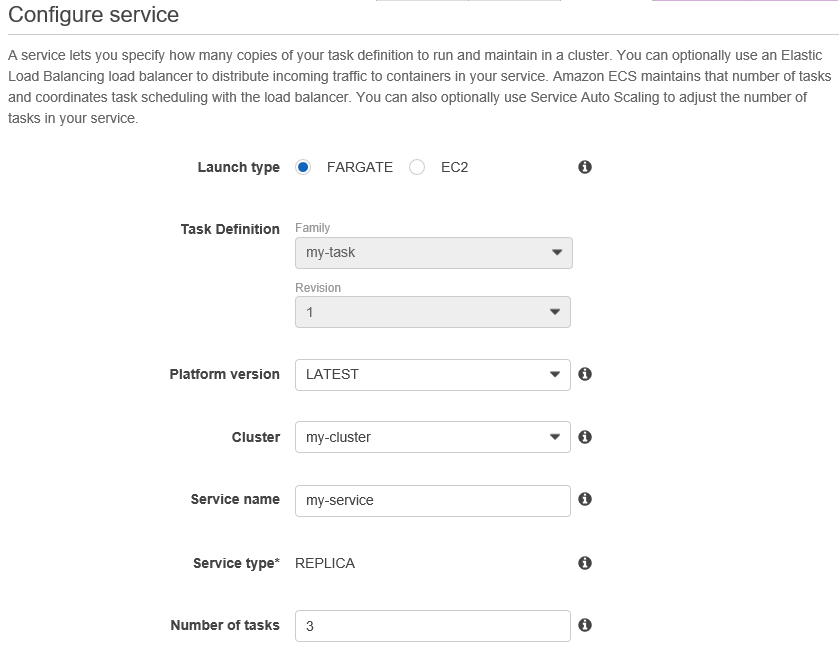Image resolution: width=839 pixels, height=657 pixels.
Task: Focus the Number of tasks field
Action: coord(433,626)
